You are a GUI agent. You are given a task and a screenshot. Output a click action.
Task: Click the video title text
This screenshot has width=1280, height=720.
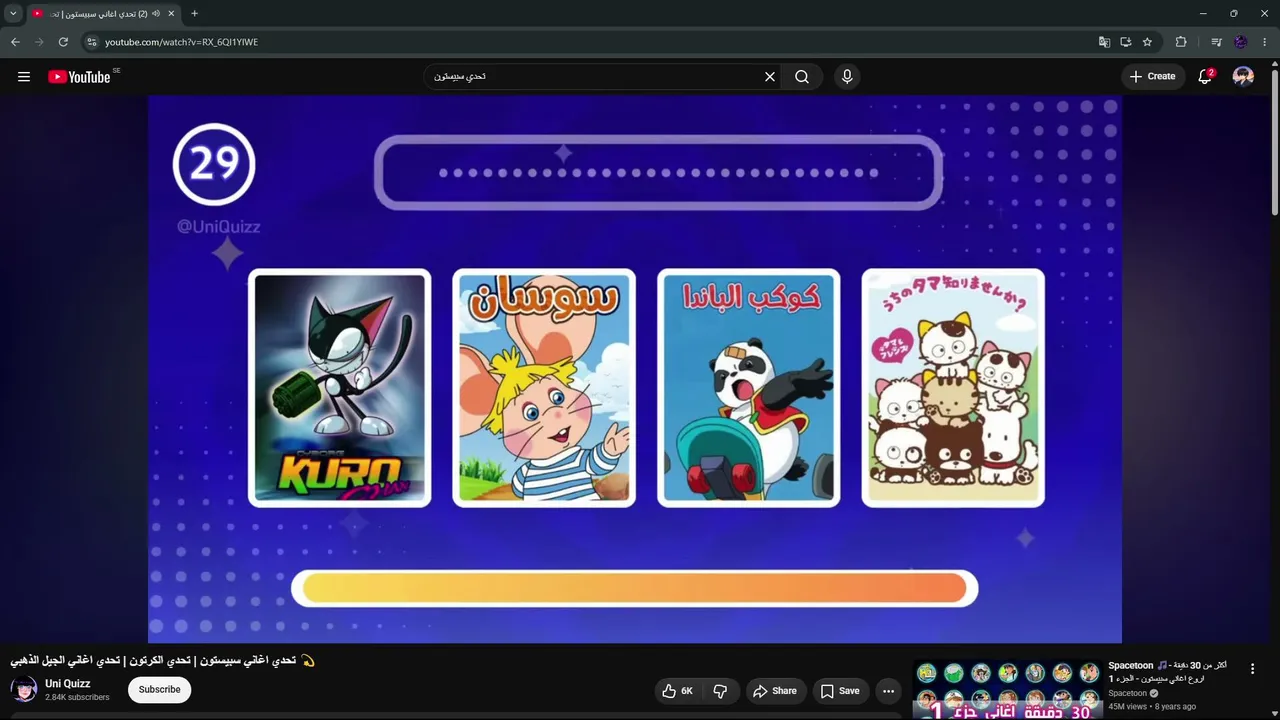coord(163,661)
